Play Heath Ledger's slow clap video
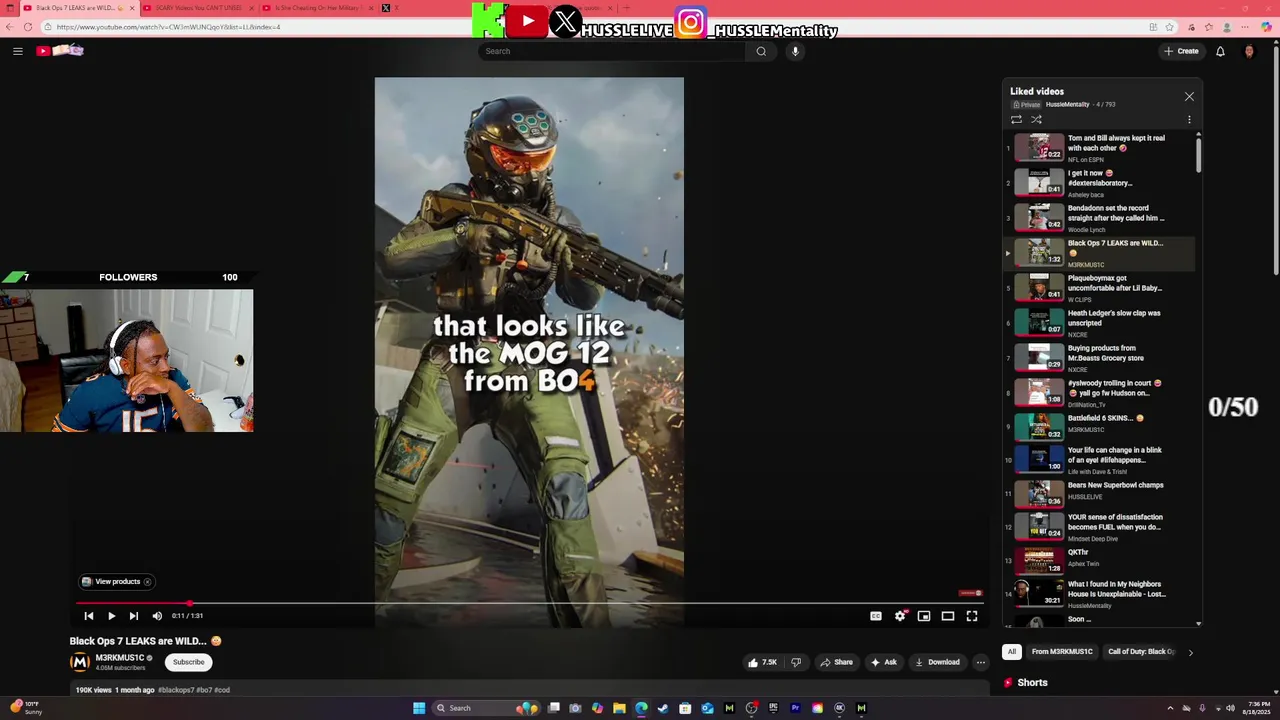 pos(1100,323)
